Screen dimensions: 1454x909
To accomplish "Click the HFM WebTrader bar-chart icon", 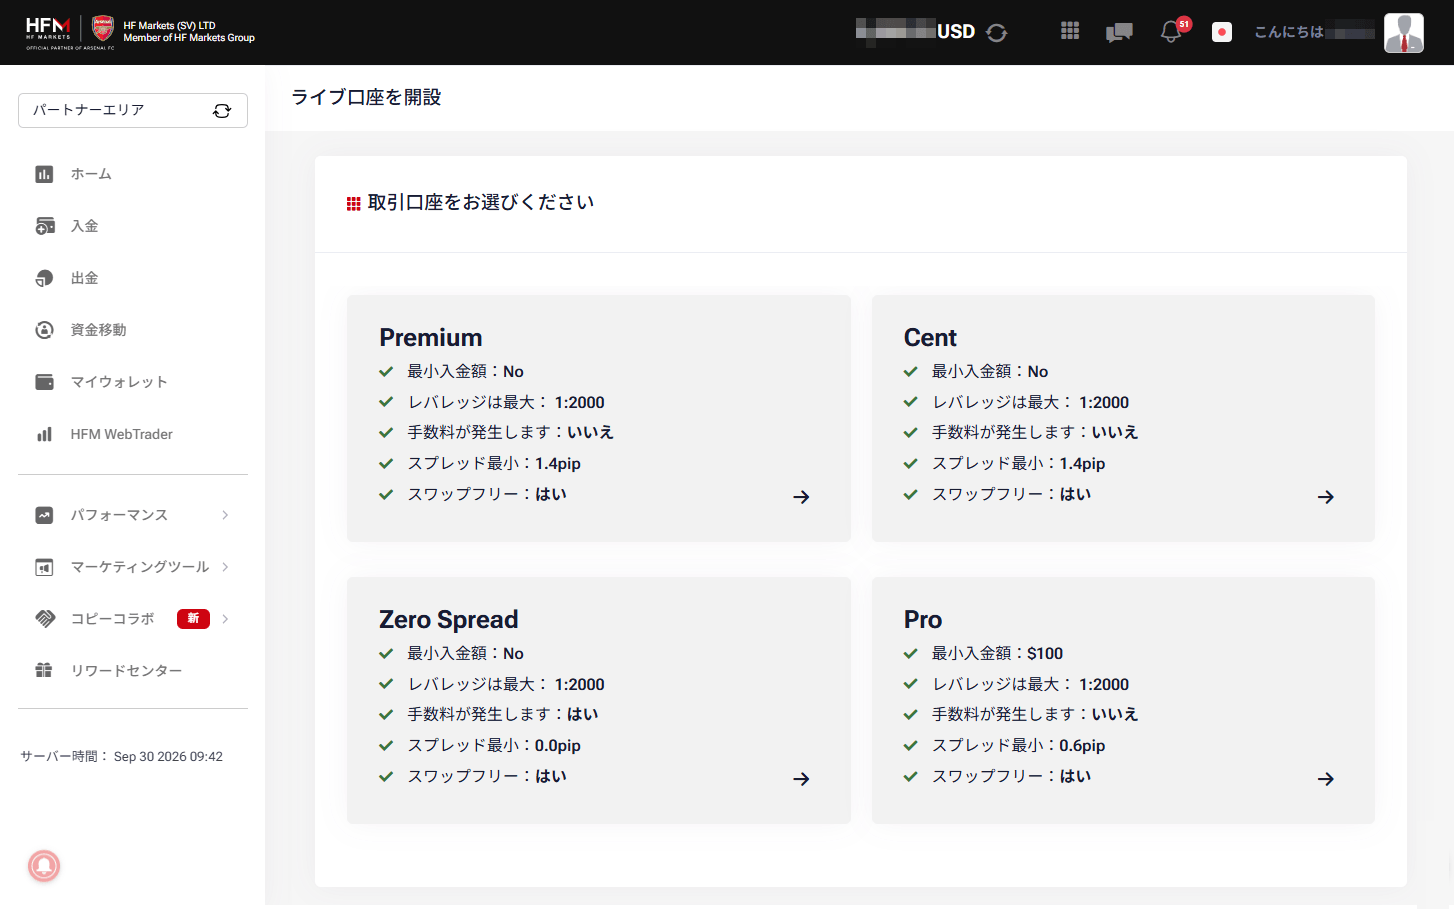I will pyautogui.click(x=44, y=434).
